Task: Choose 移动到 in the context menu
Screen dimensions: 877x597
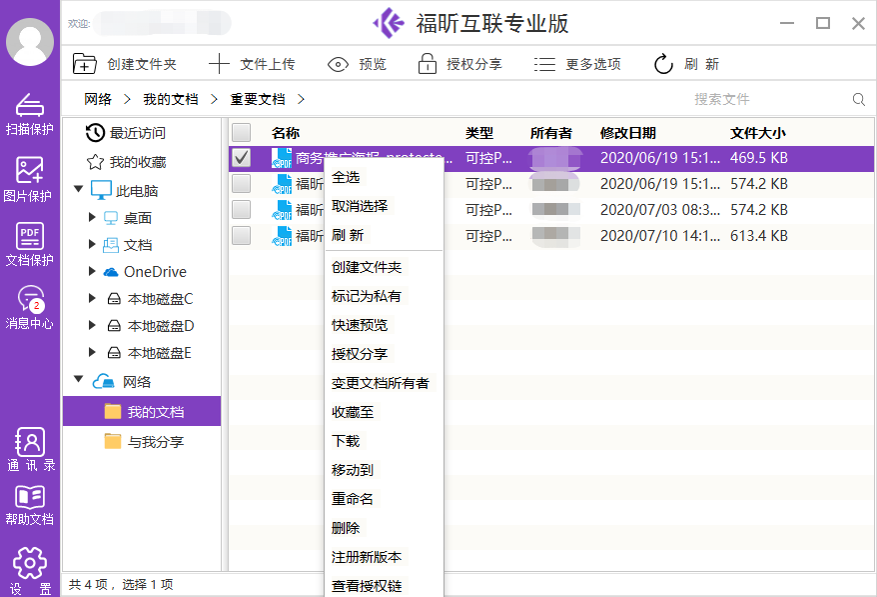Action: click(352, 470)
